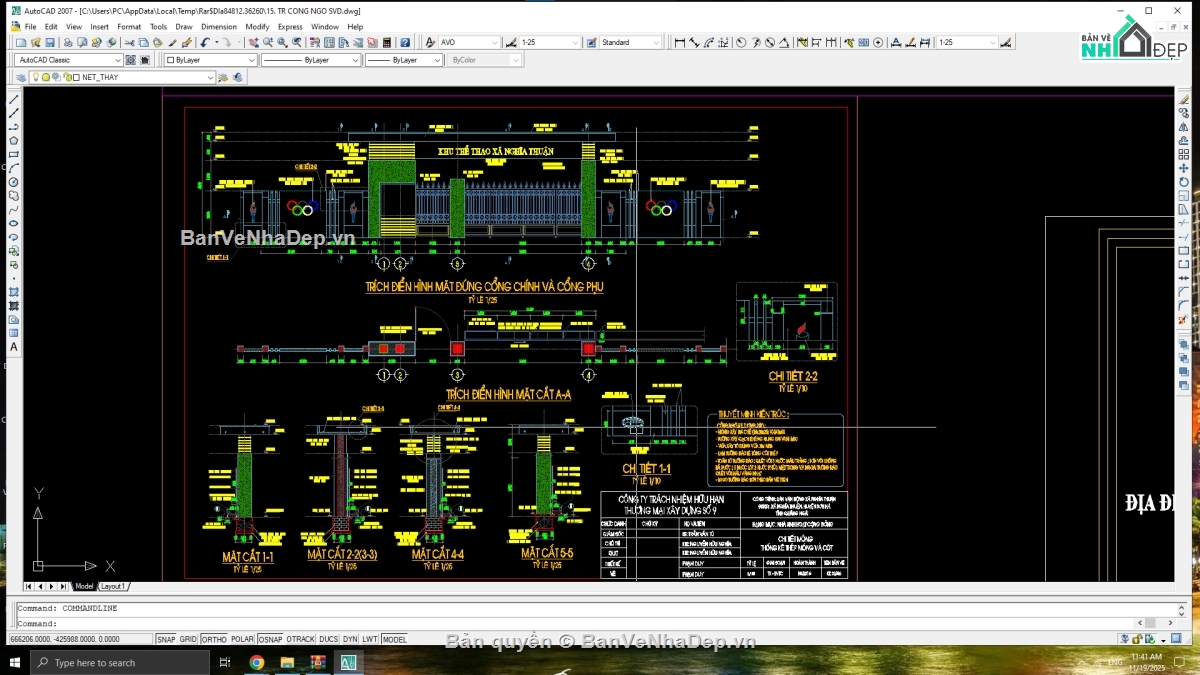1200x675 pixels.
Task: Open the File menu
Action: click(x=30, y=27)
